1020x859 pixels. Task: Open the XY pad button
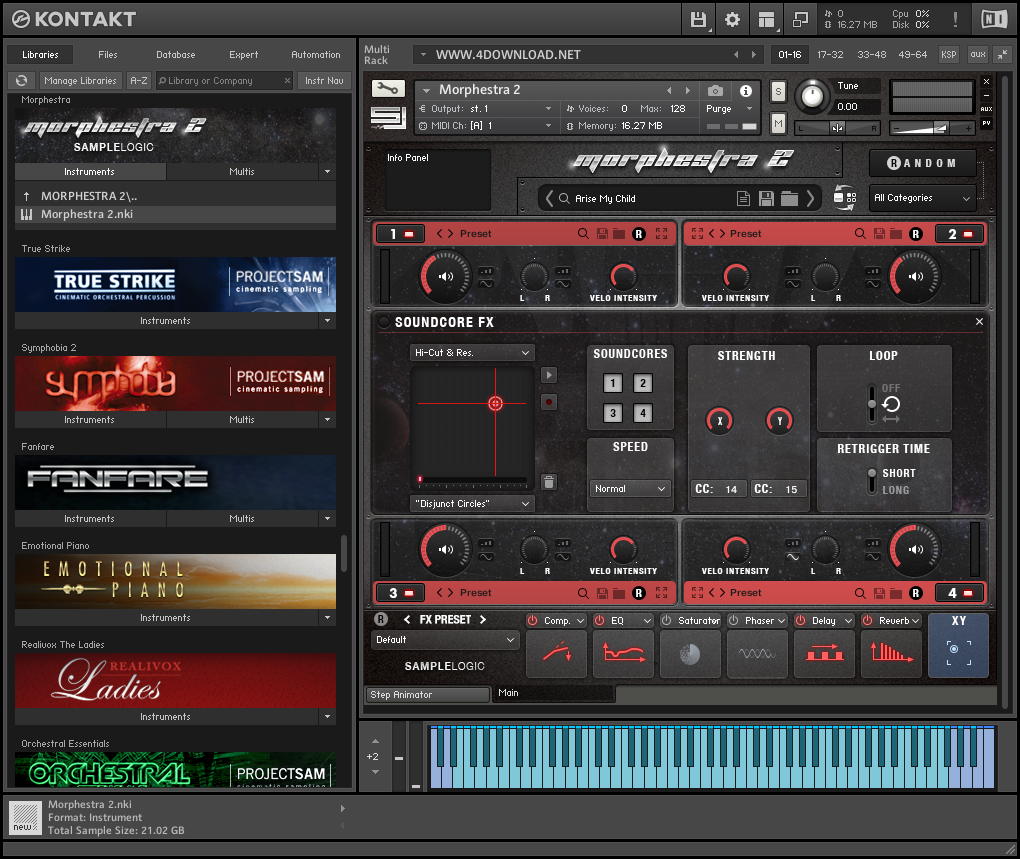(958, 646)
